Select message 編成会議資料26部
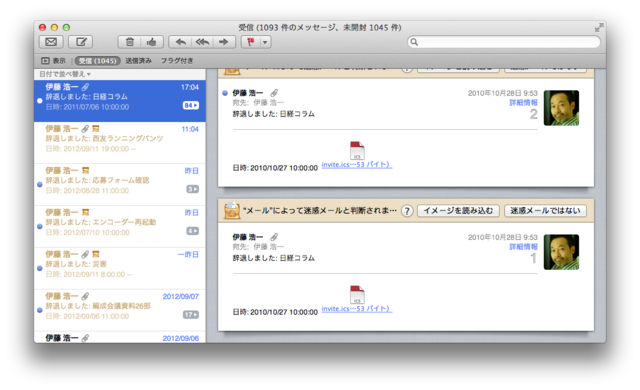 [x=120, y=310]
